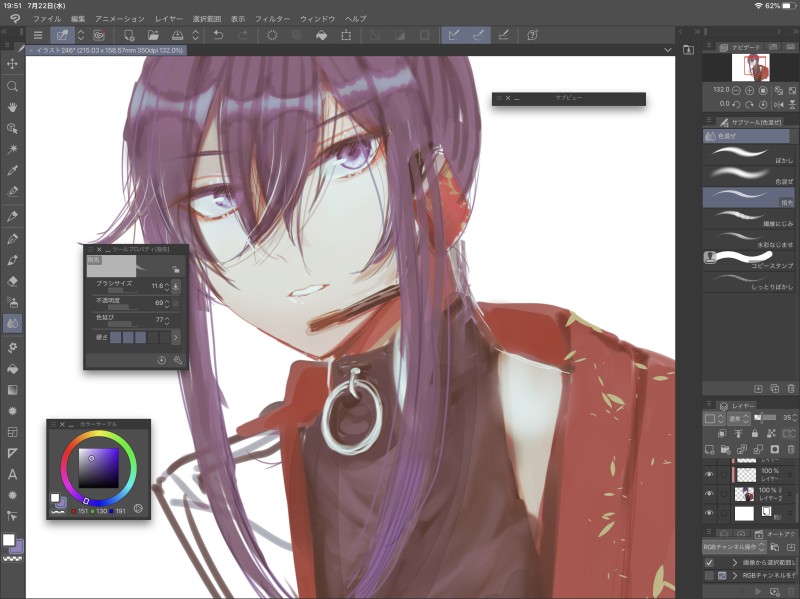800x599 pixels.
Task: Open blending mode 通常 dropdown
Action: (738, 418)
